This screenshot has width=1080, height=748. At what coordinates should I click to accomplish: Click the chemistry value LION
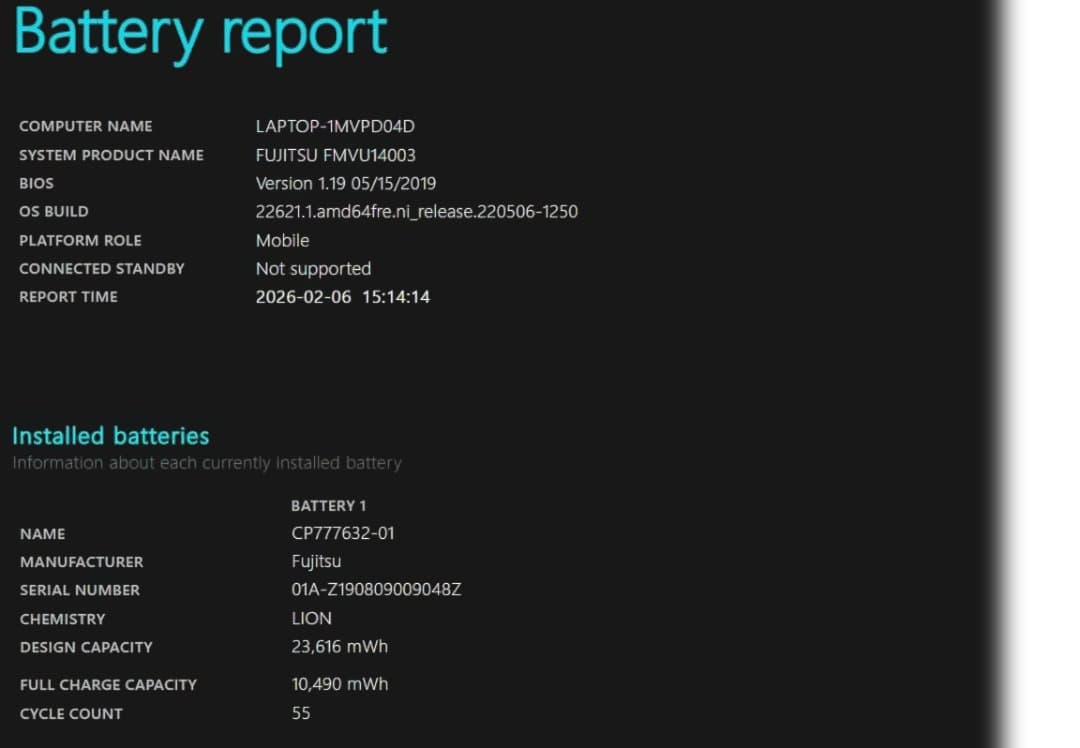click(x=311, y=618)
